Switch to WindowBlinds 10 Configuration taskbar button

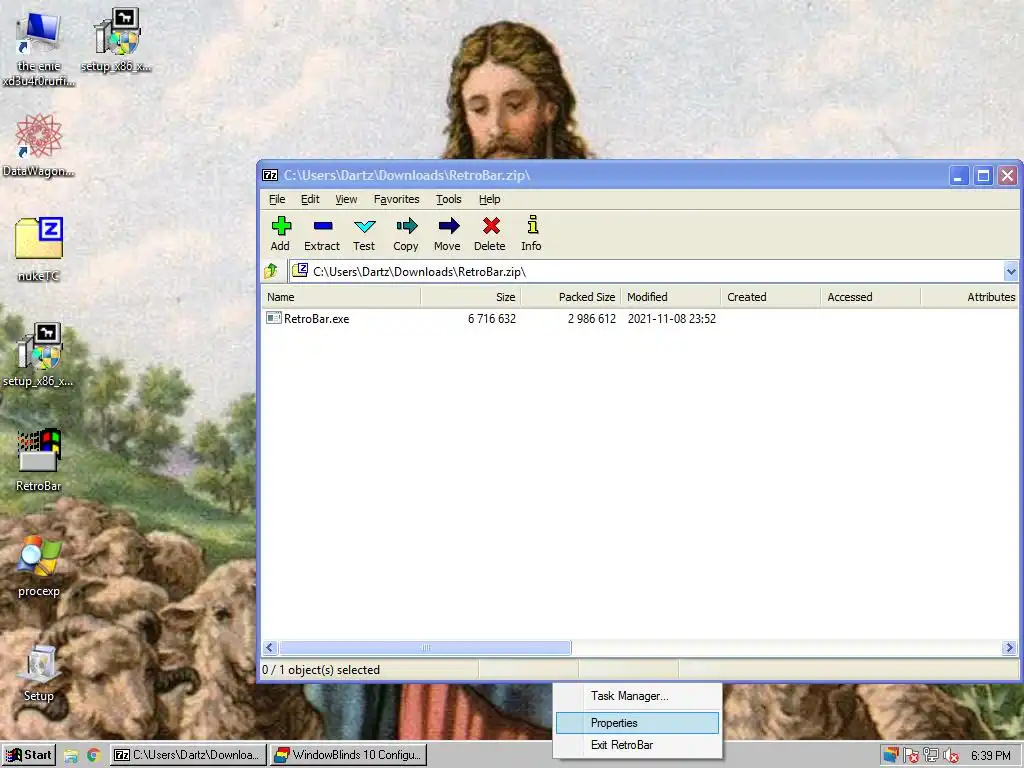pyautogui.click(x=348, y=755)
